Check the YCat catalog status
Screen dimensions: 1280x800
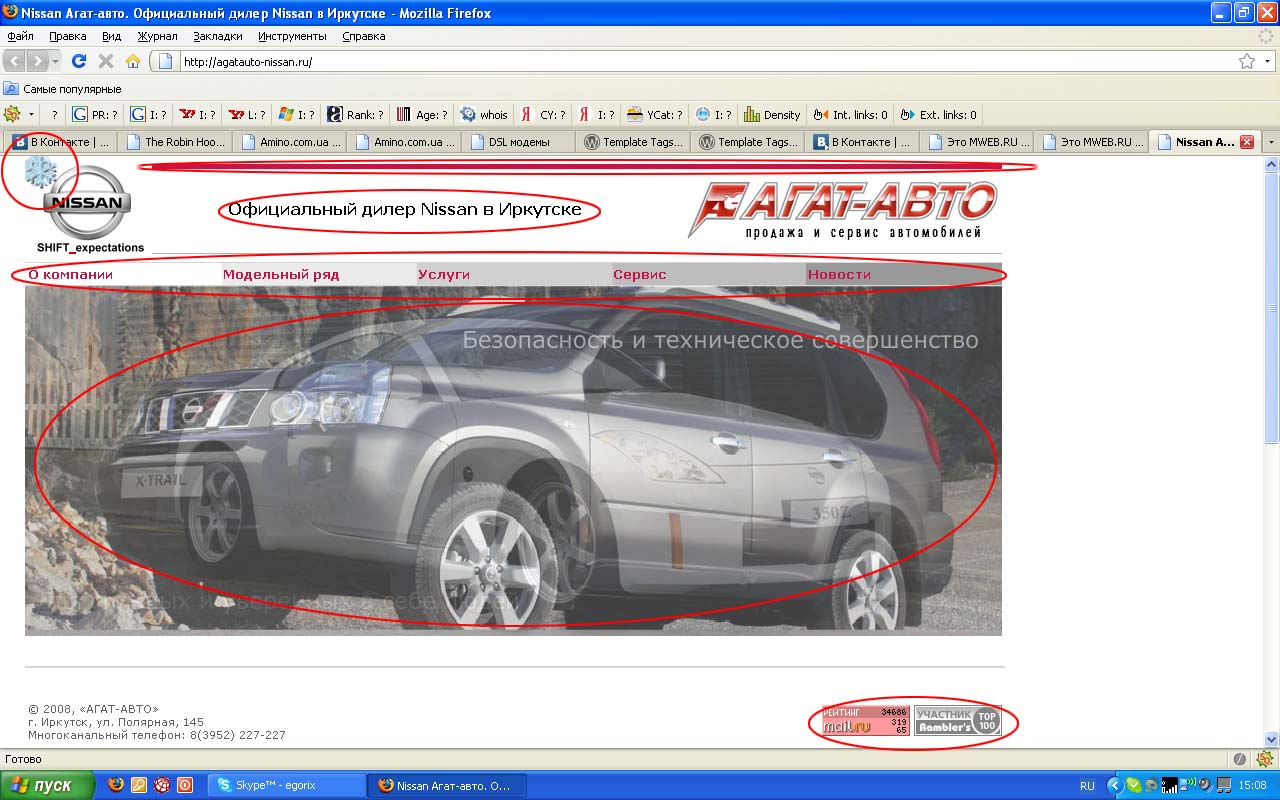coord(655,114)
